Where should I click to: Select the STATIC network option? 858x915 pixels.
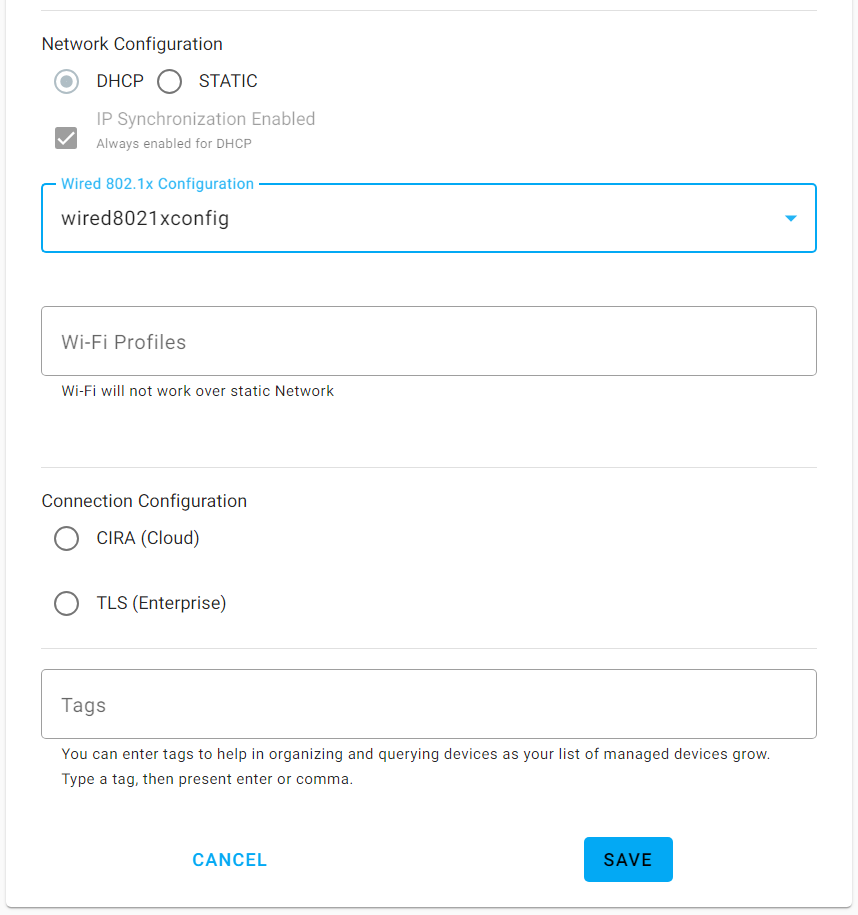pyautogui.click(x=169, y=81)
